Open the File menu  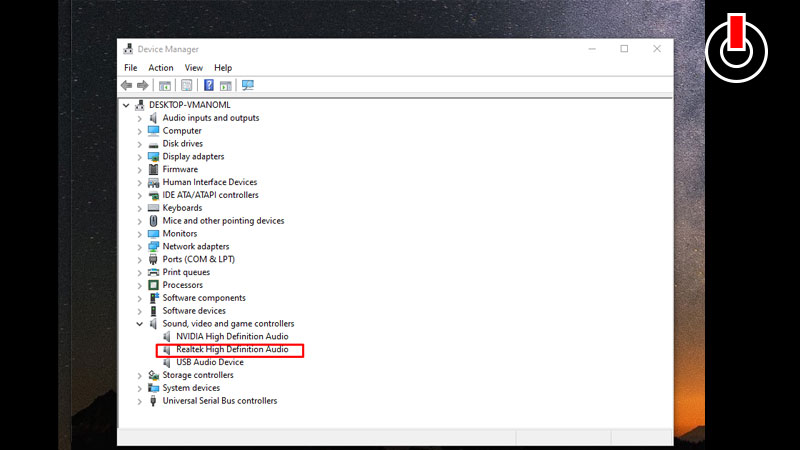pos(131,67)
